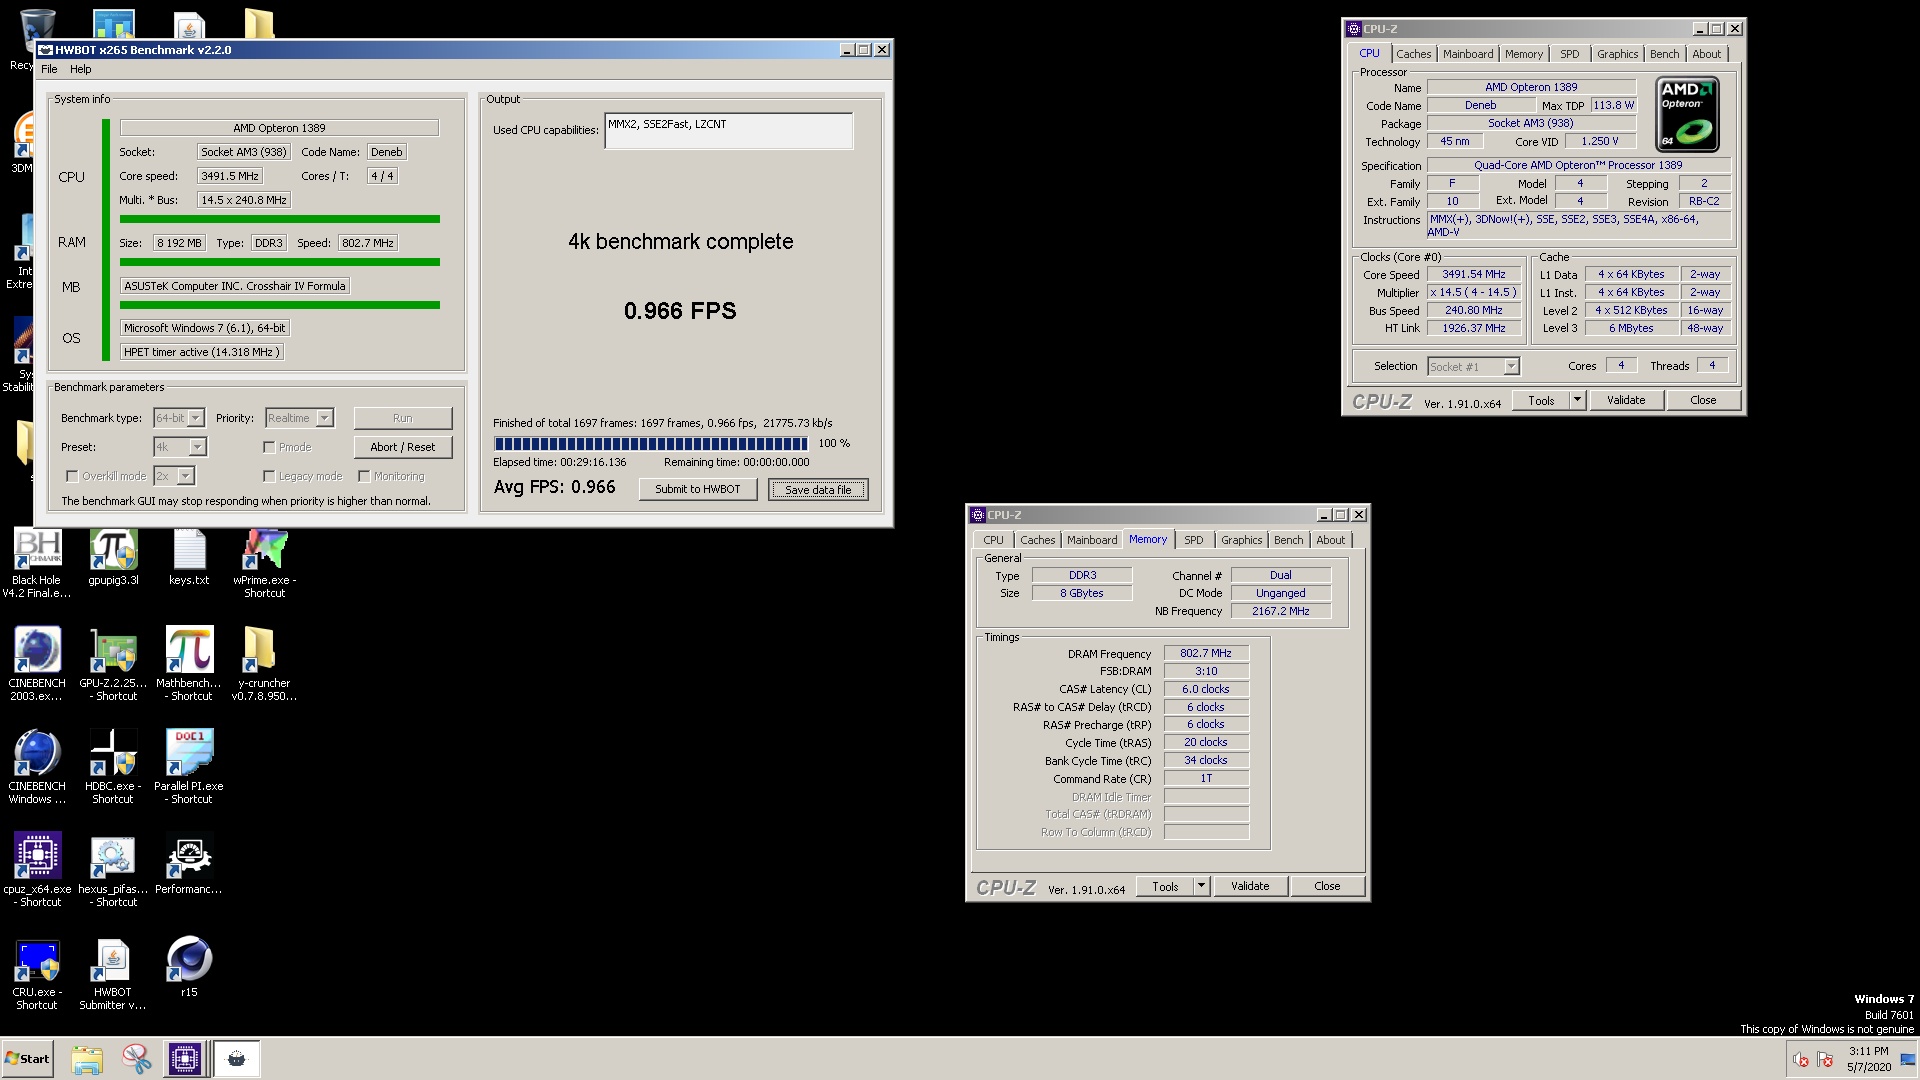The height and width of the screenshot is (1080, 1920).
Task: Open Preset 4k dropdown
Action: (x=180, y=447)
